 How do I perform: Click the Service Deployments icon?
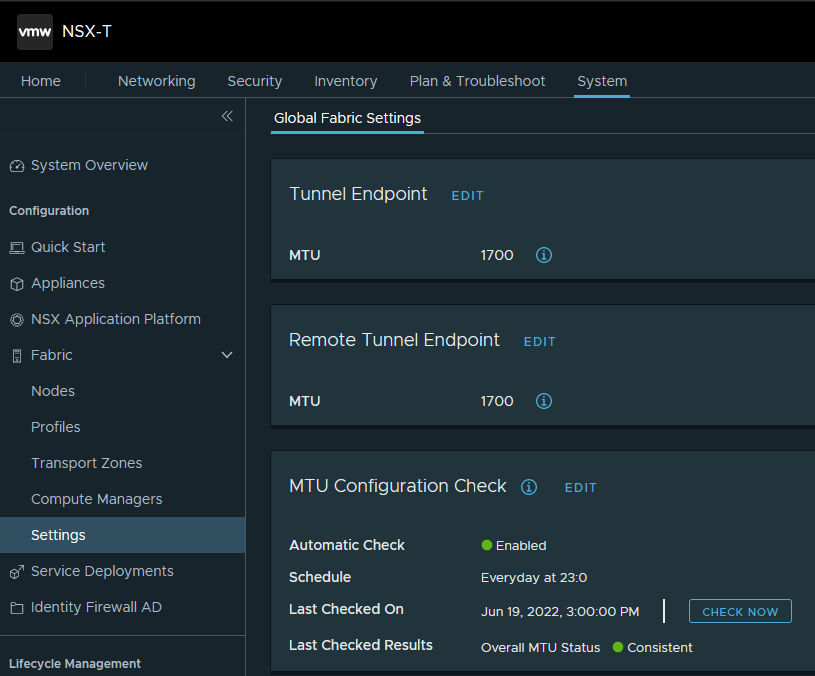point(15,571)
